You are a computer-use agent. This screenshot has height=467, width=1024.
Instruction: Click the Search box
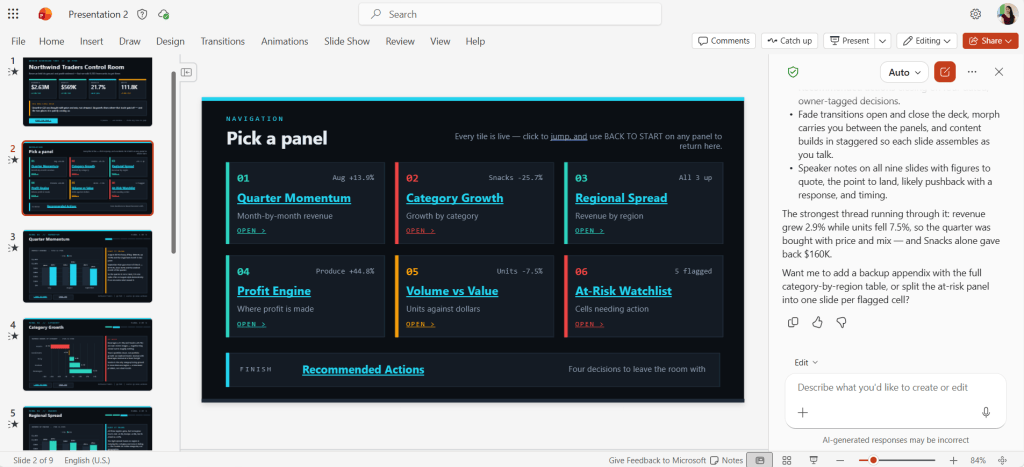click(x=509, y=14)
